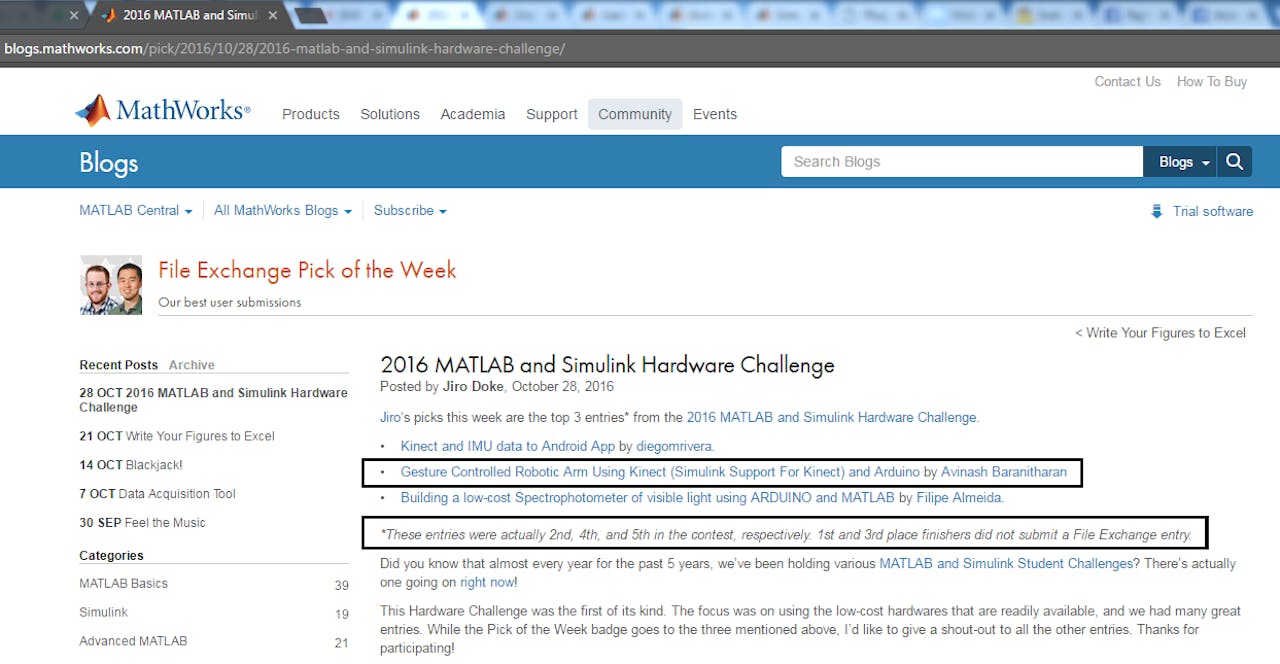
Task: Select the Simulink category
Action: [x=104, y=612]
